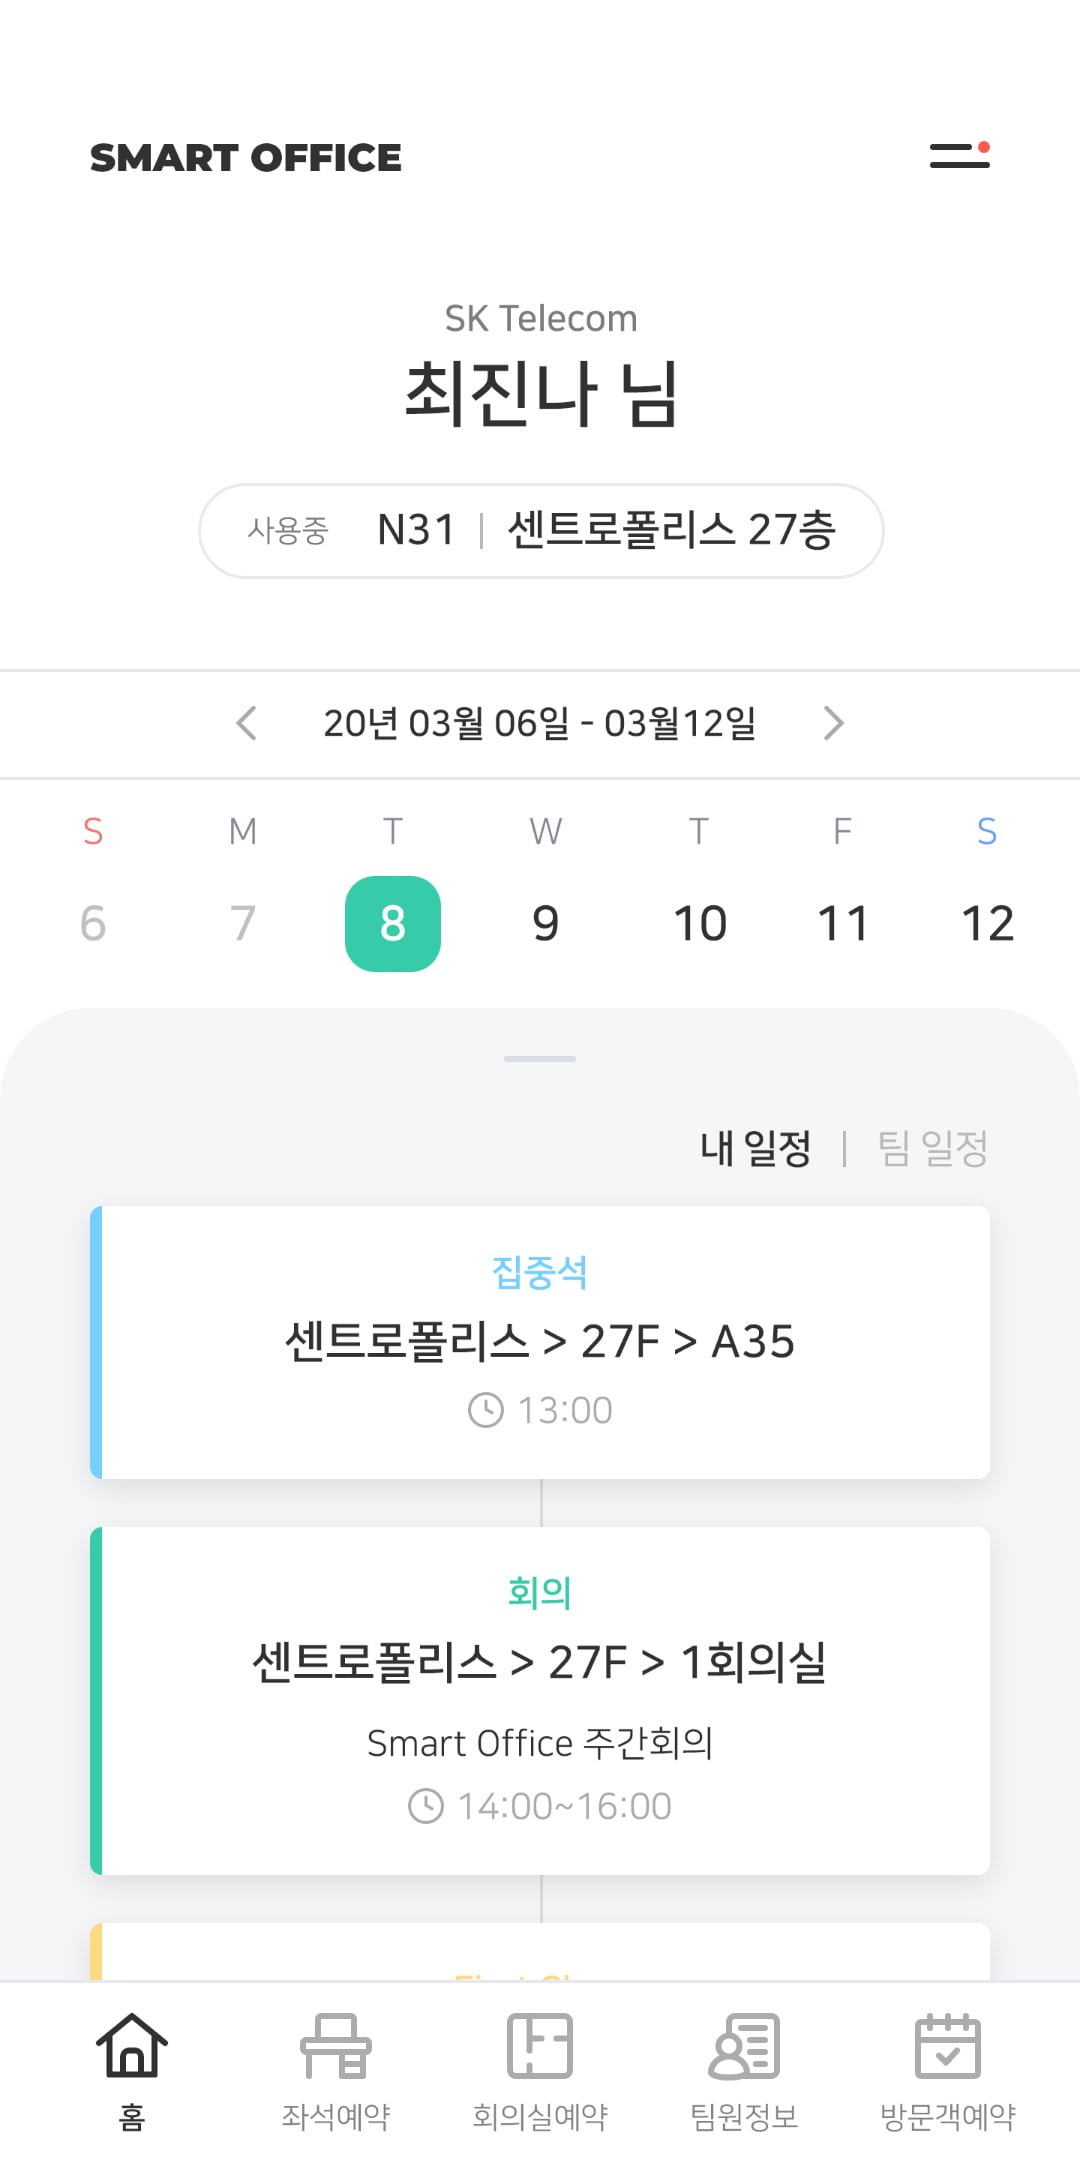
Task: Select Wednesday the 9th in calendar
Action: pos(546,923)
